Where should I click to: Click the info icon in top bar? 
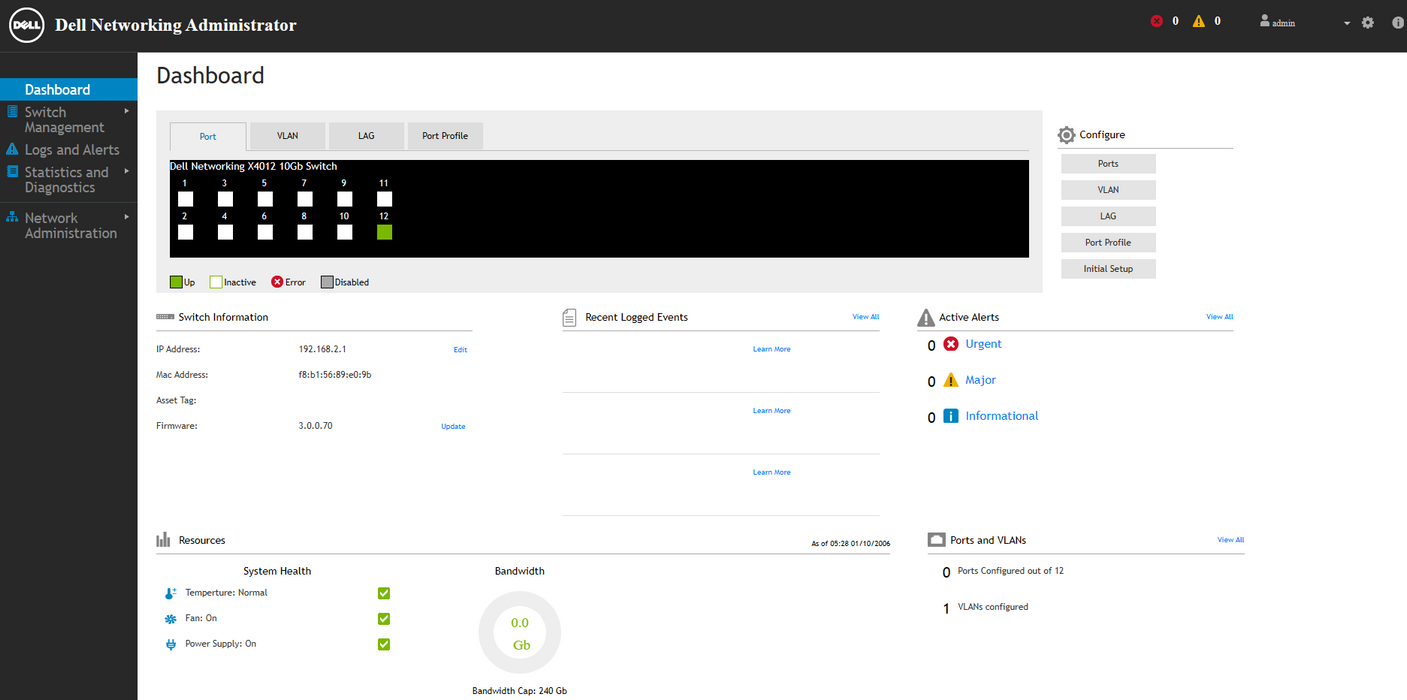(x=1398, y=22)
